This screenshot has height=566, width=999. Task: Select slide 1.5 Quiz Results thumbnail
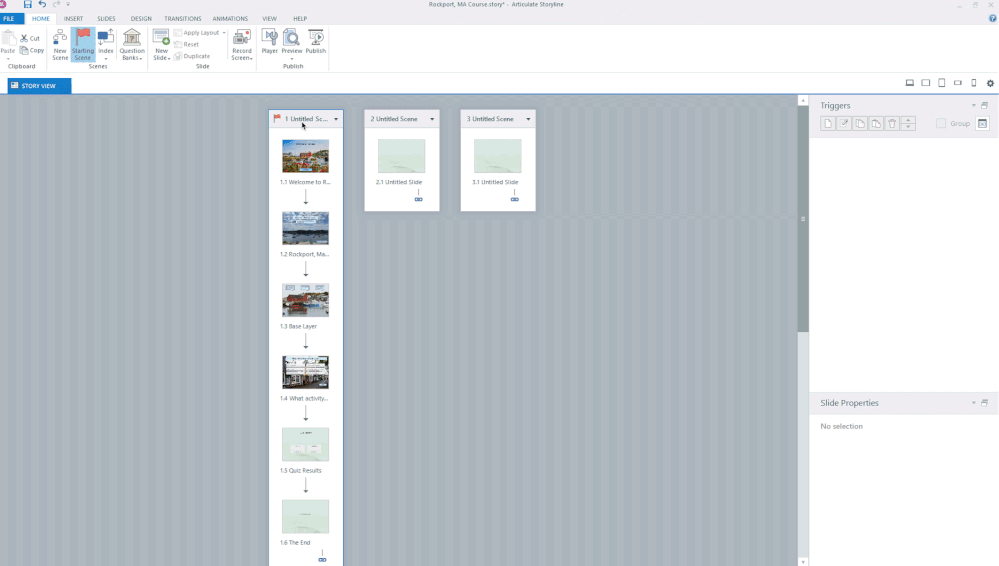coord(306,444)
